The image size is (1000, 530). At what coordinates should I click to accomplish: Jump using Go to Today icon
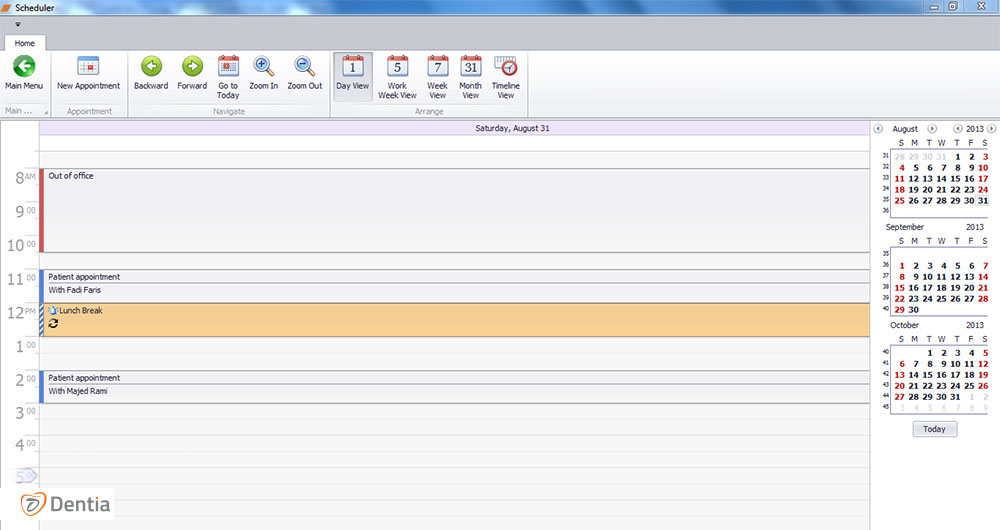[x=228, y=68]
